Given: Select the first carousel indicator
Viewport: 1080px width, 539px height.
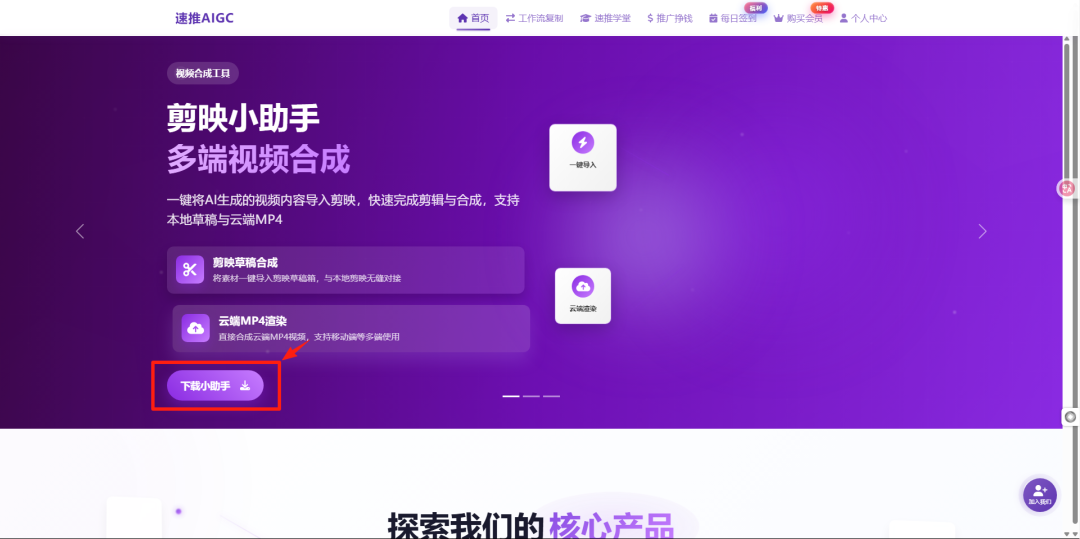Looking at the screenshot, I should 511,397.
